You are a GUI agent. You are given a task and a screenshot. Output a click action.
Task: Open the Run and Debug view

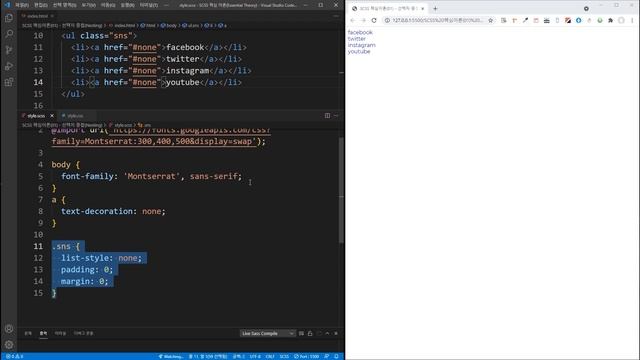tap(9, 66)
